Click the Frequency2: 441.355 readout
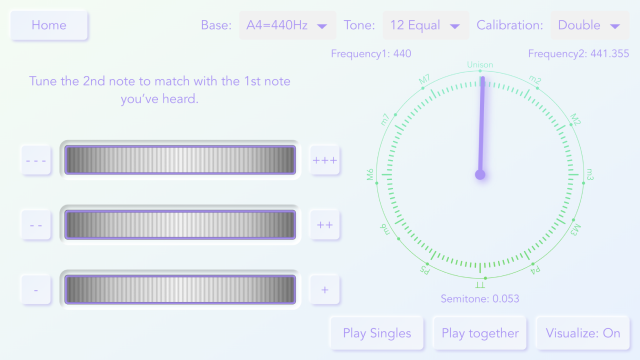This screenshot has width=640, height=360. click(x=578, y=53)
